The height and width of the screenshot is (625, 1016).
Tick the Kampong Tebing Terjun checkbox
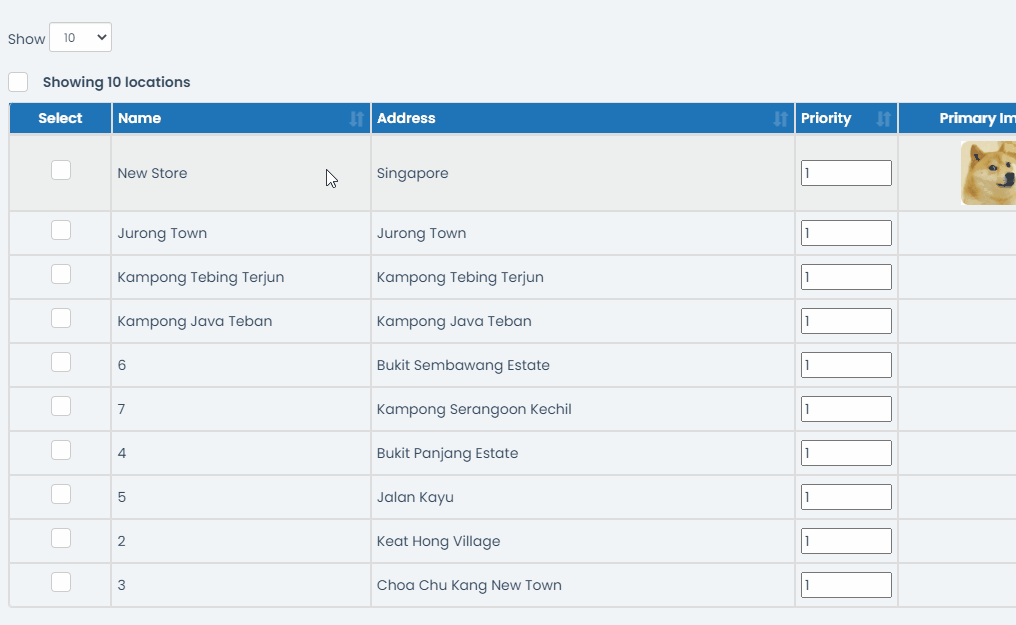click(61, 274)
